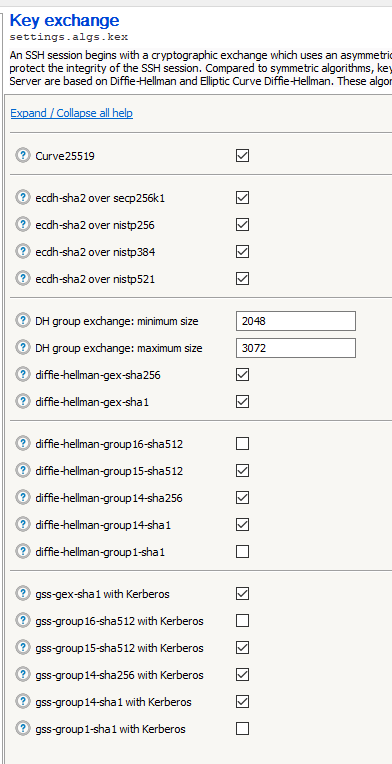This screenshot has width=392, height=764.
Task: Show help for DH group exchange minimum size
Action: coord(22,321)
